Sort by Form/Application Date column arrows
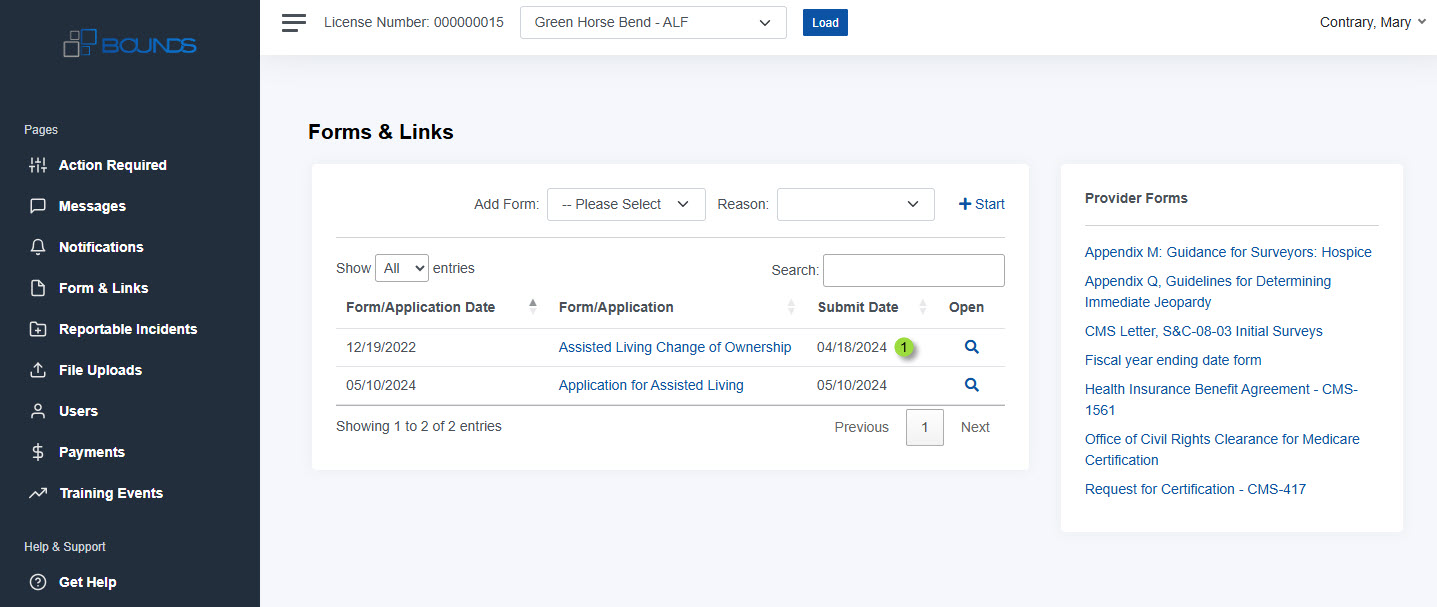The width and height of the screenshot is (1437, 607). 532,307
